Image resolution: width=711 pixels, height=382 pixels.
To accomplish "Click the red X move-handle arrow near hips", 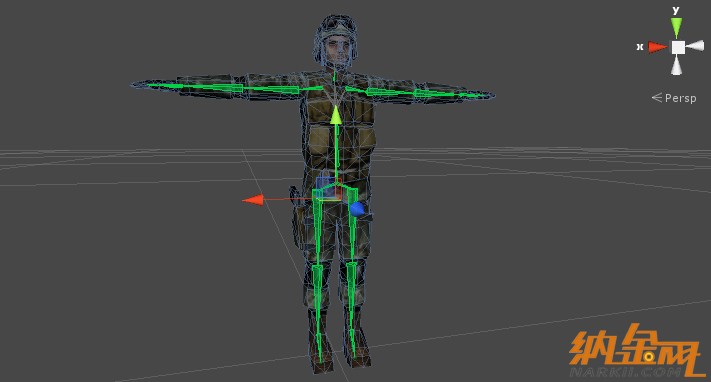I will tap(253, 200).
